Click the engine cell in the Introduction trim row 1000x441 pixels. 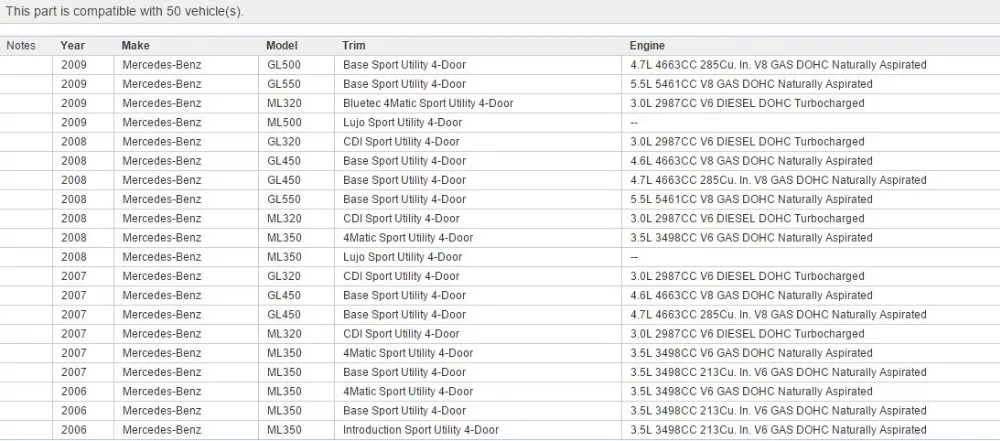point(777,430)
